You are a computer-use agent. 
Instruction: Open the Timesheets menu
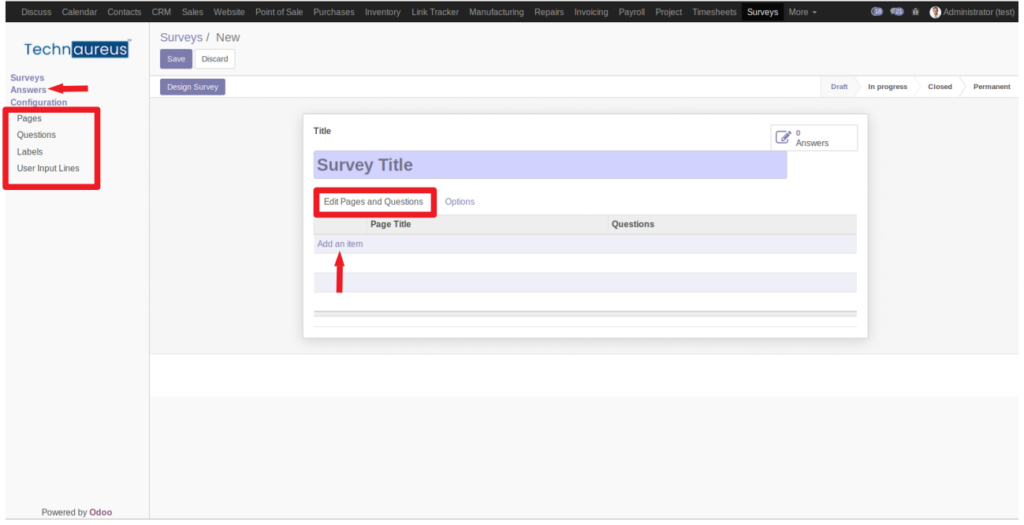click(x=714, y=12)
